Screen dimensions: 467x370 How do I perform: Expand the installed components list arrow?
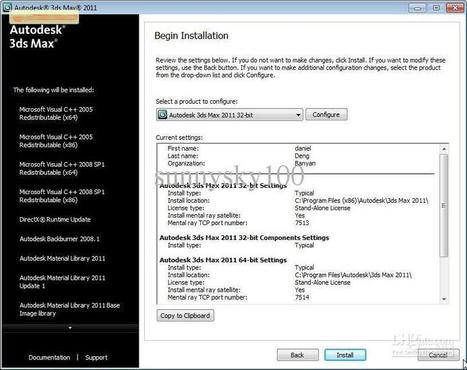click(x=70, y=328)
